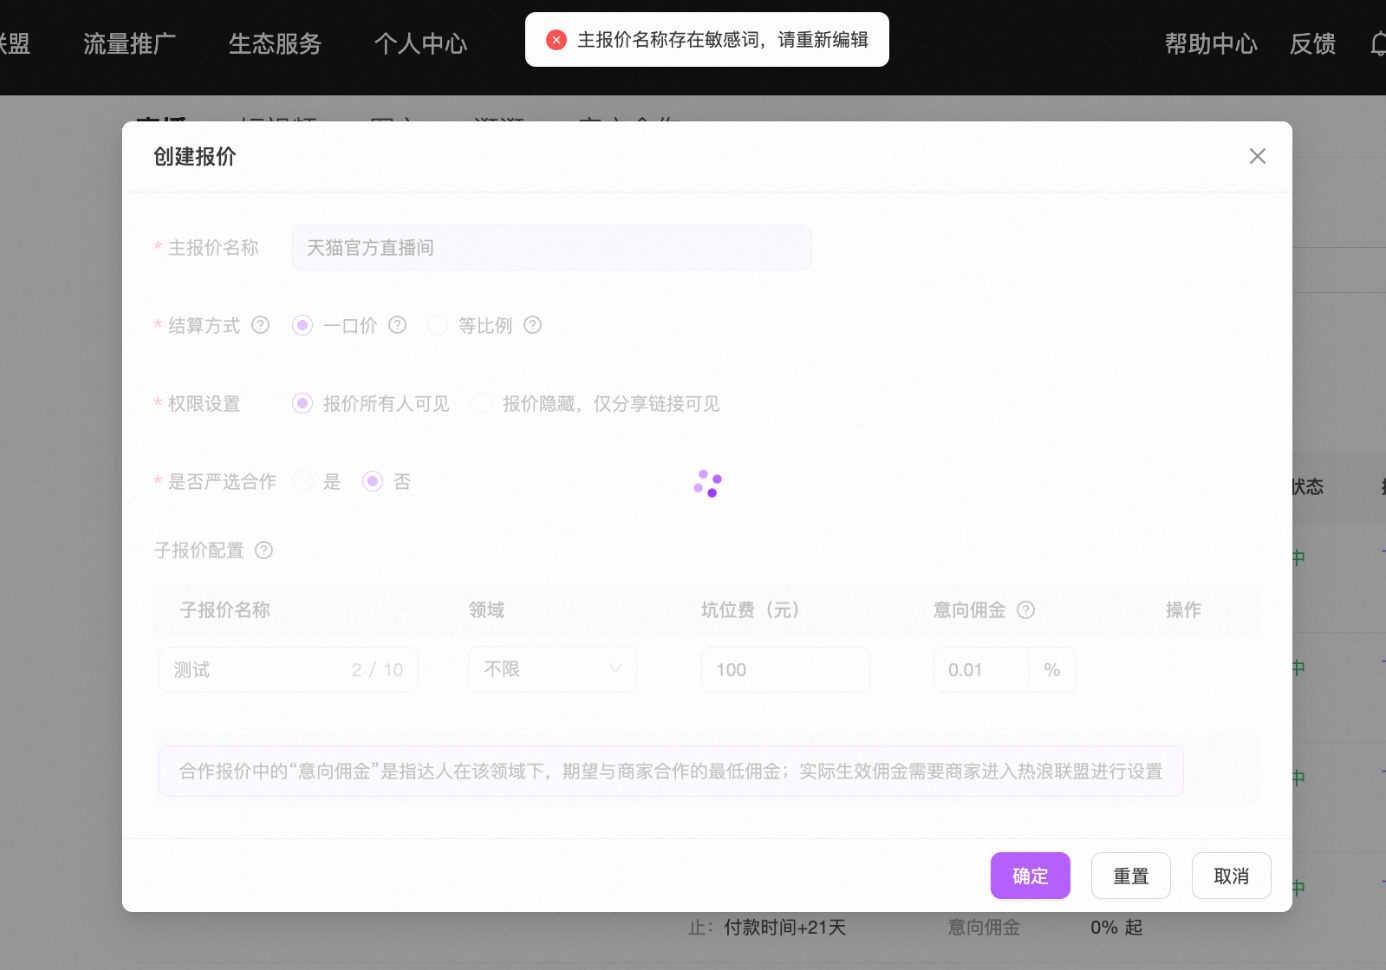Click the red error icon in toast
The width and height of the screenshot is (1386, 970).
pyautogui.click(x=557, y=40)
